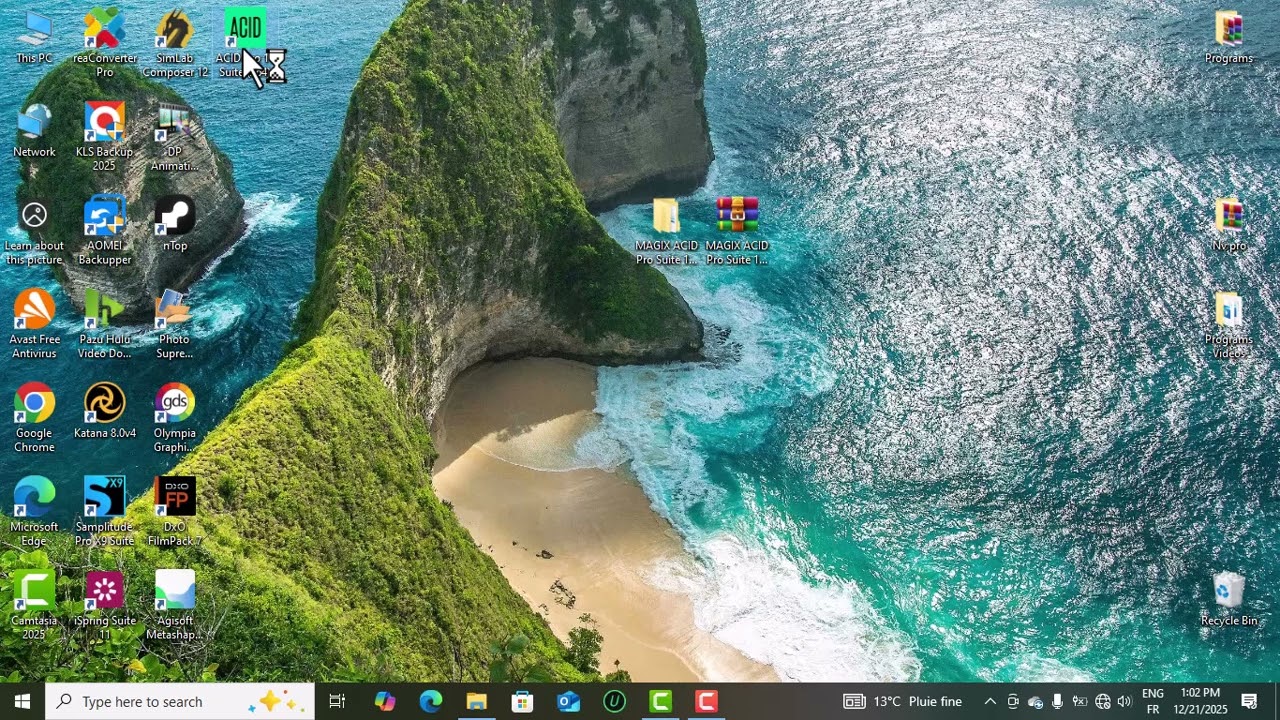Click the Type here to search box

click(180, 701)
